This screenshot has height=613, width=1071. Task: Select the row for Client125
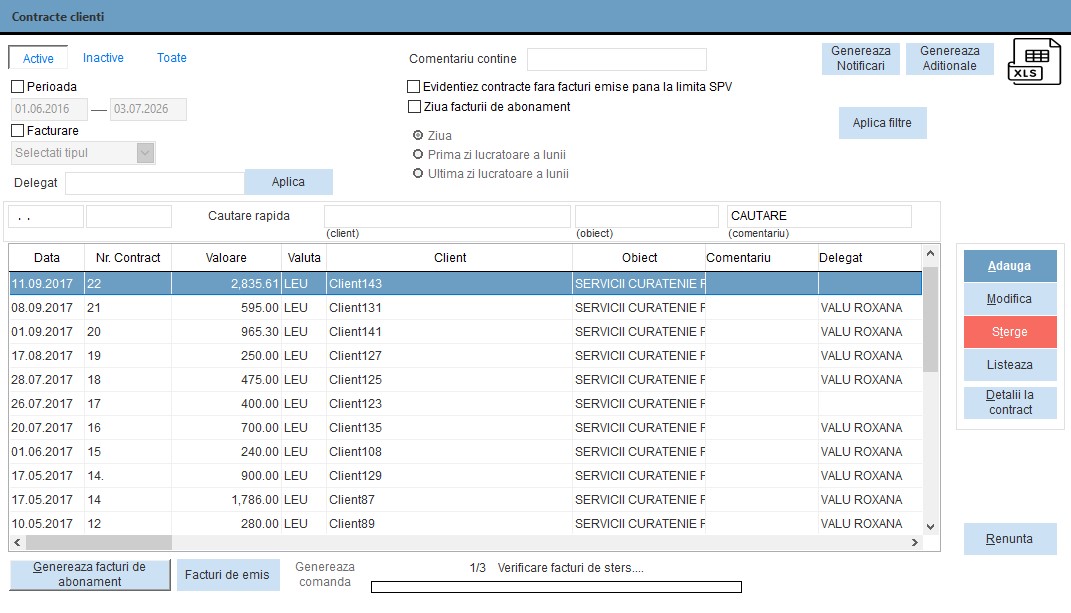tap(465, 379)
